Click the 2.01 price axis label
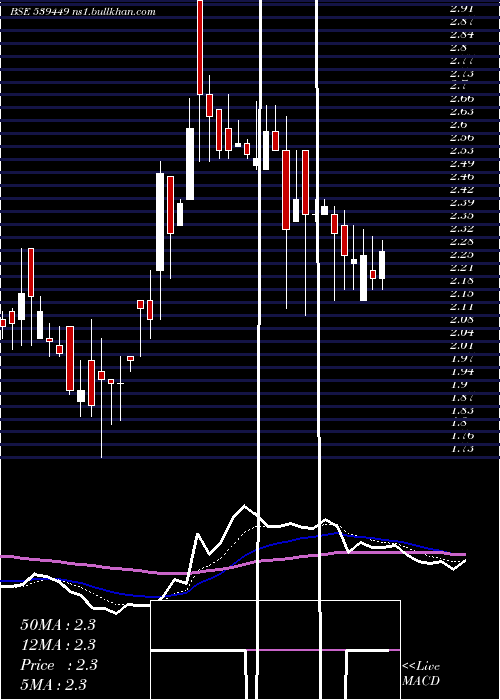This screenshot has width=500, height=700. point(462,345)
